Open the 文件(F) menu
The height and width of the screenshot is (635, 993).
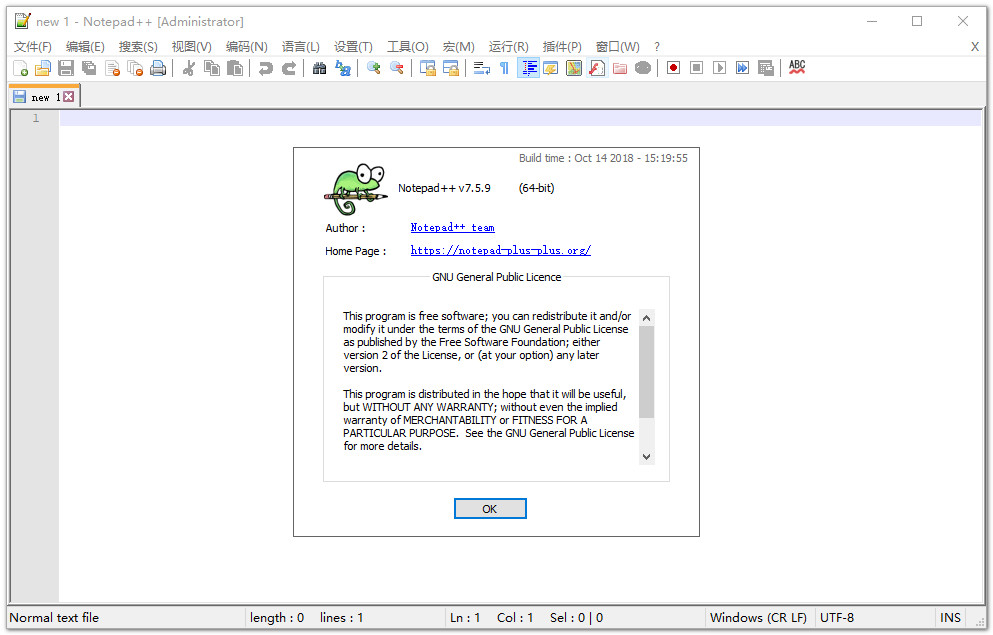coord(33,47)
